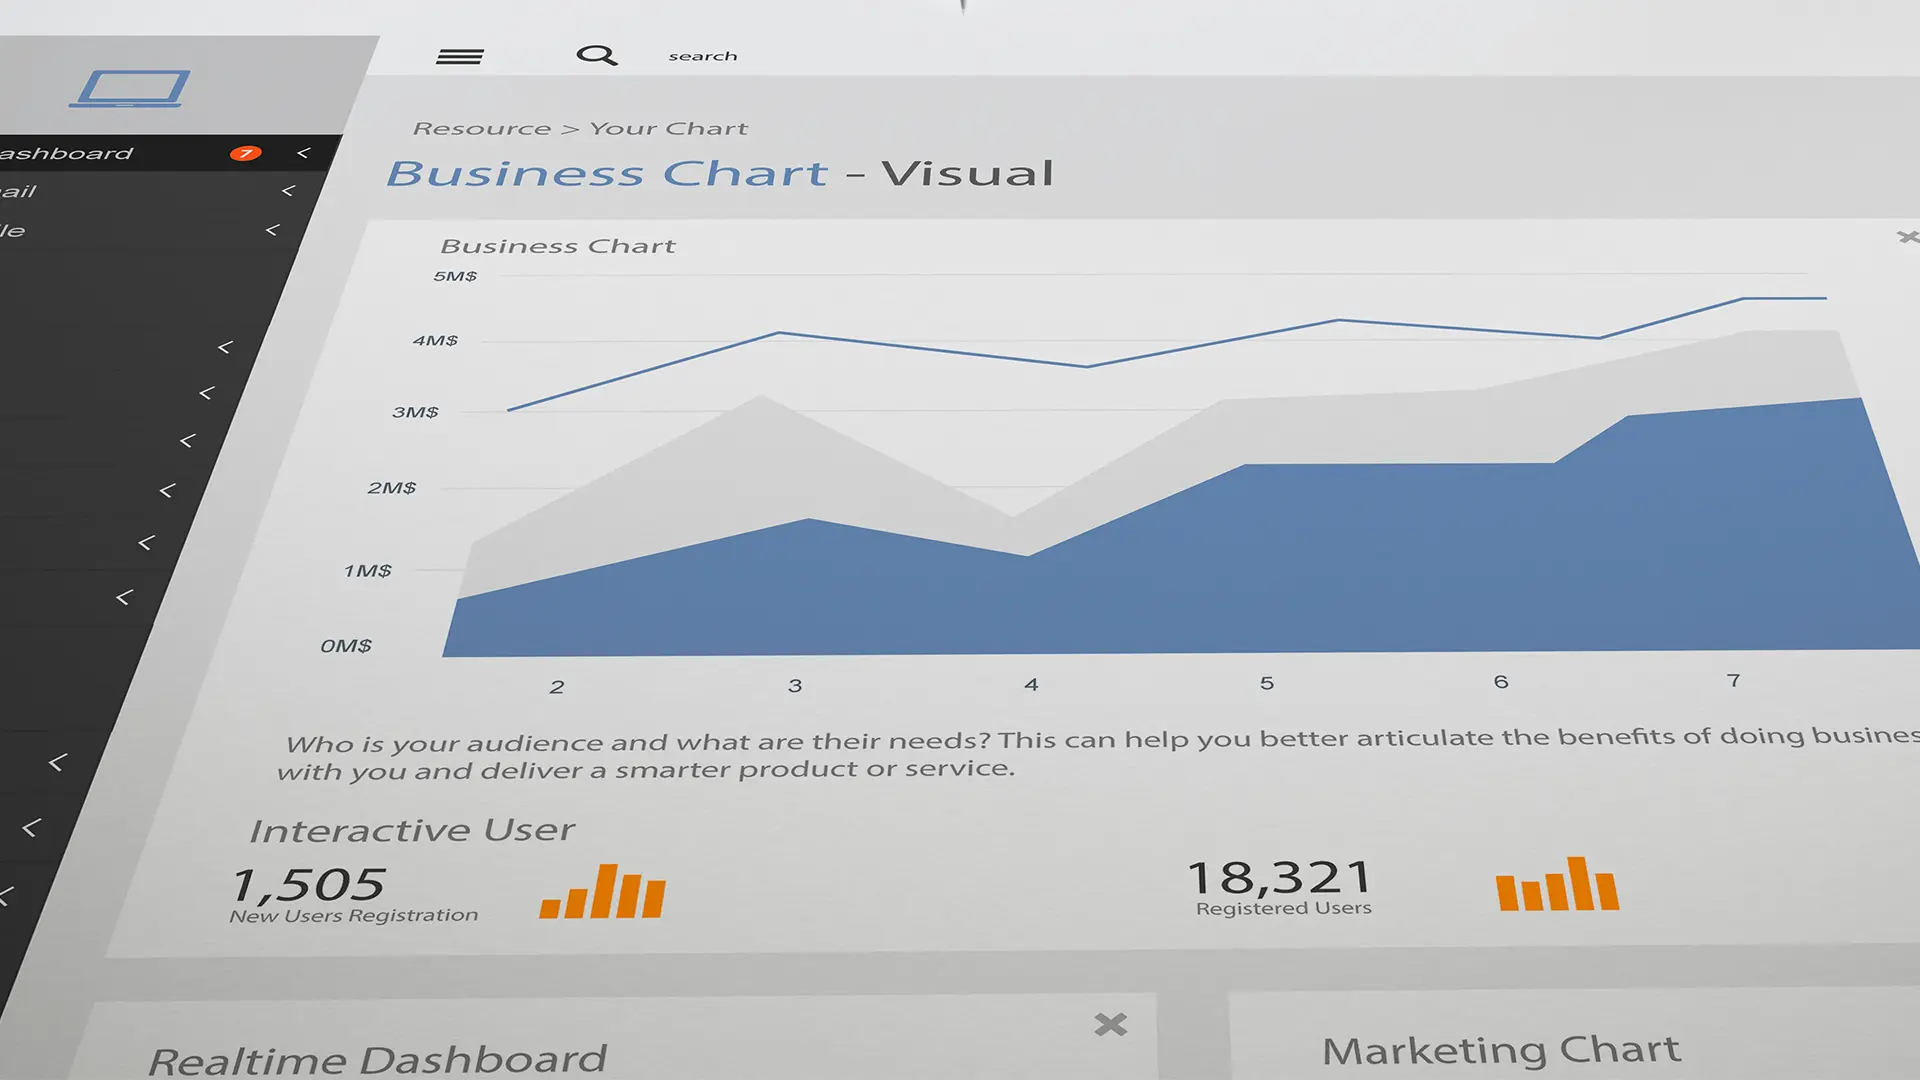Select the mail sidebar menu item
Screen dimensions: 1920x1080
(x=18, y=192)
